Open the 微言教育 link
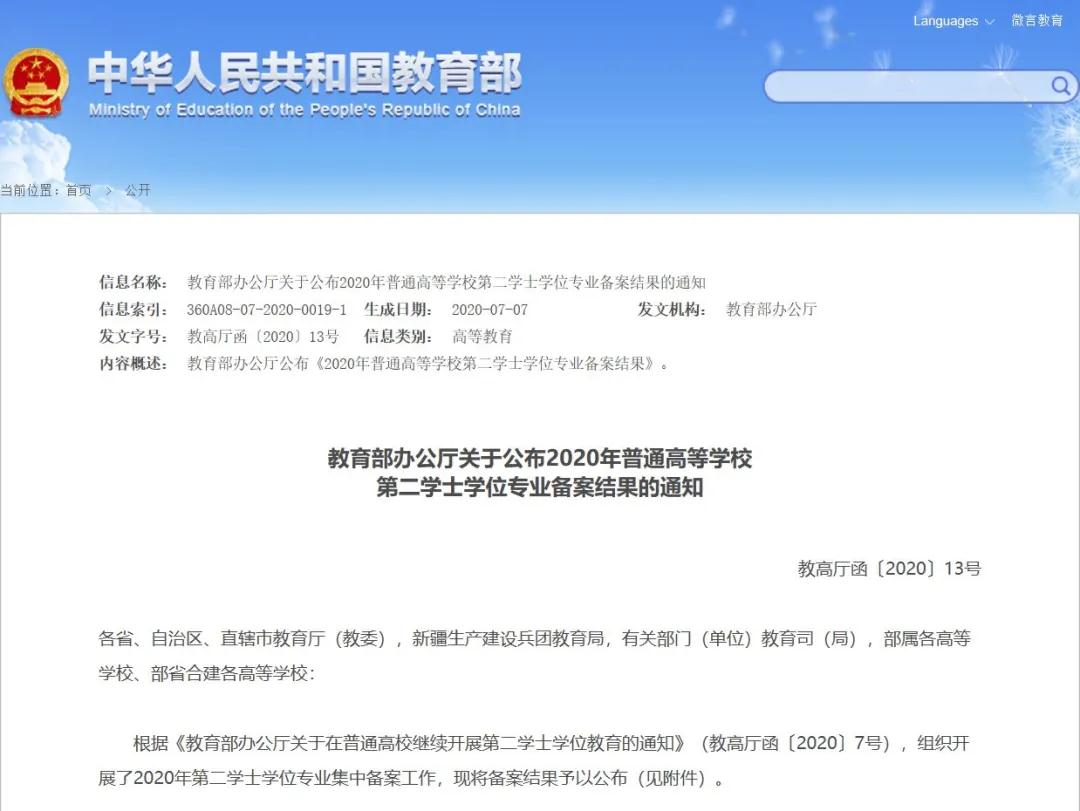Screen dimensions: 1080x811 [x=1037, y=21]
